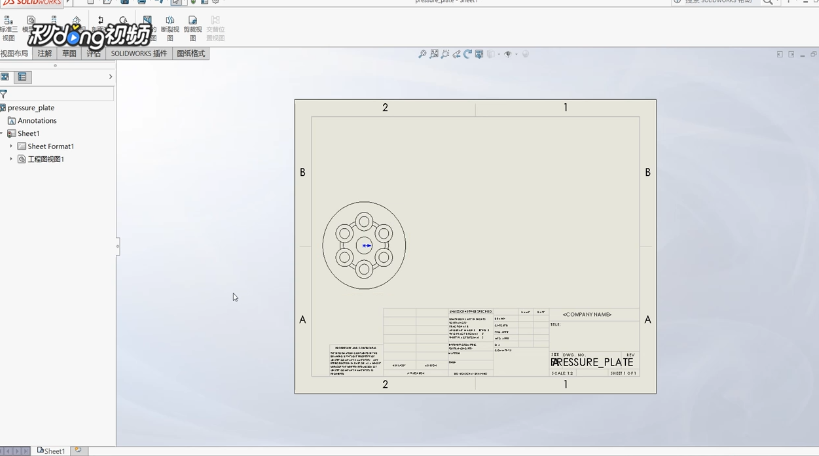Switch to the 注解 tab
The height and width of the screenshot is (456, 819).
44,53
